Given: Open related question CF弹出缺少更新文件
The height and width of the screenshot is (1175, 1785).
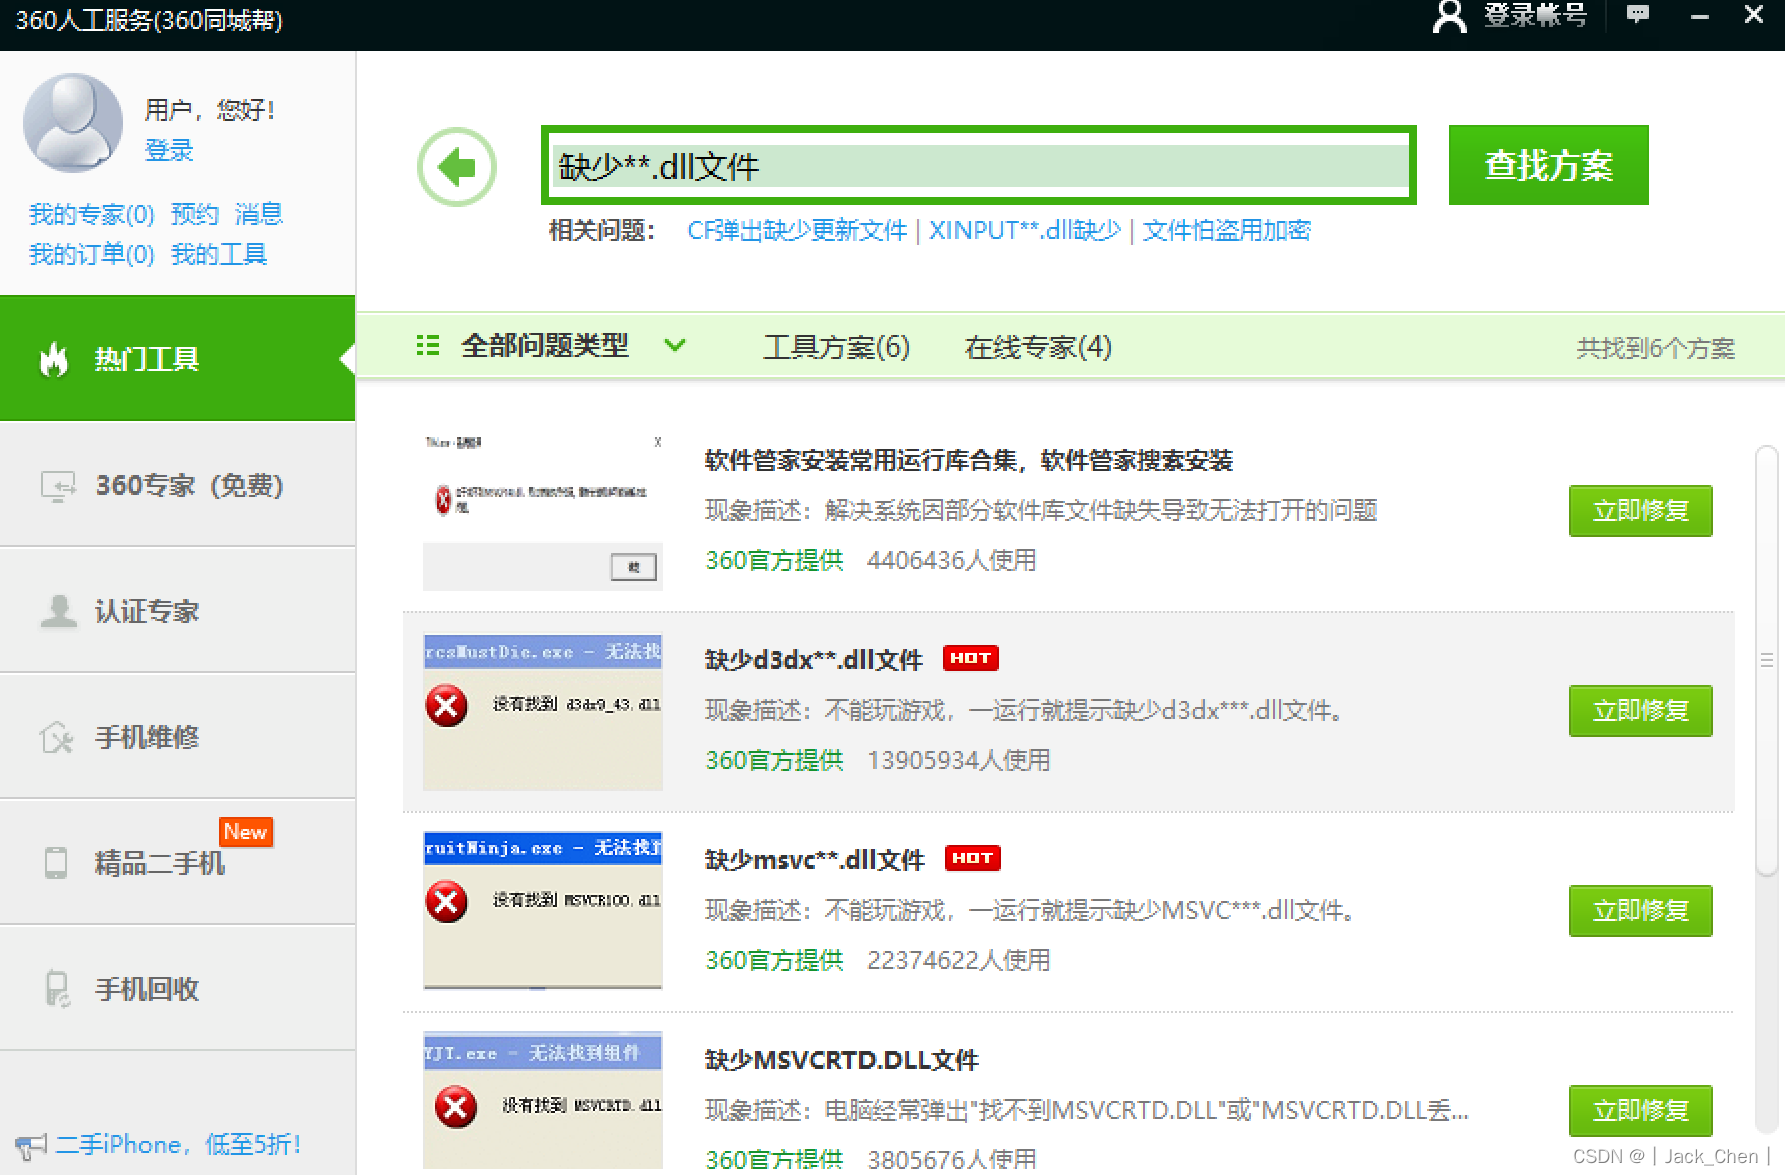Looking at the screenshot, I should [797, 231].
